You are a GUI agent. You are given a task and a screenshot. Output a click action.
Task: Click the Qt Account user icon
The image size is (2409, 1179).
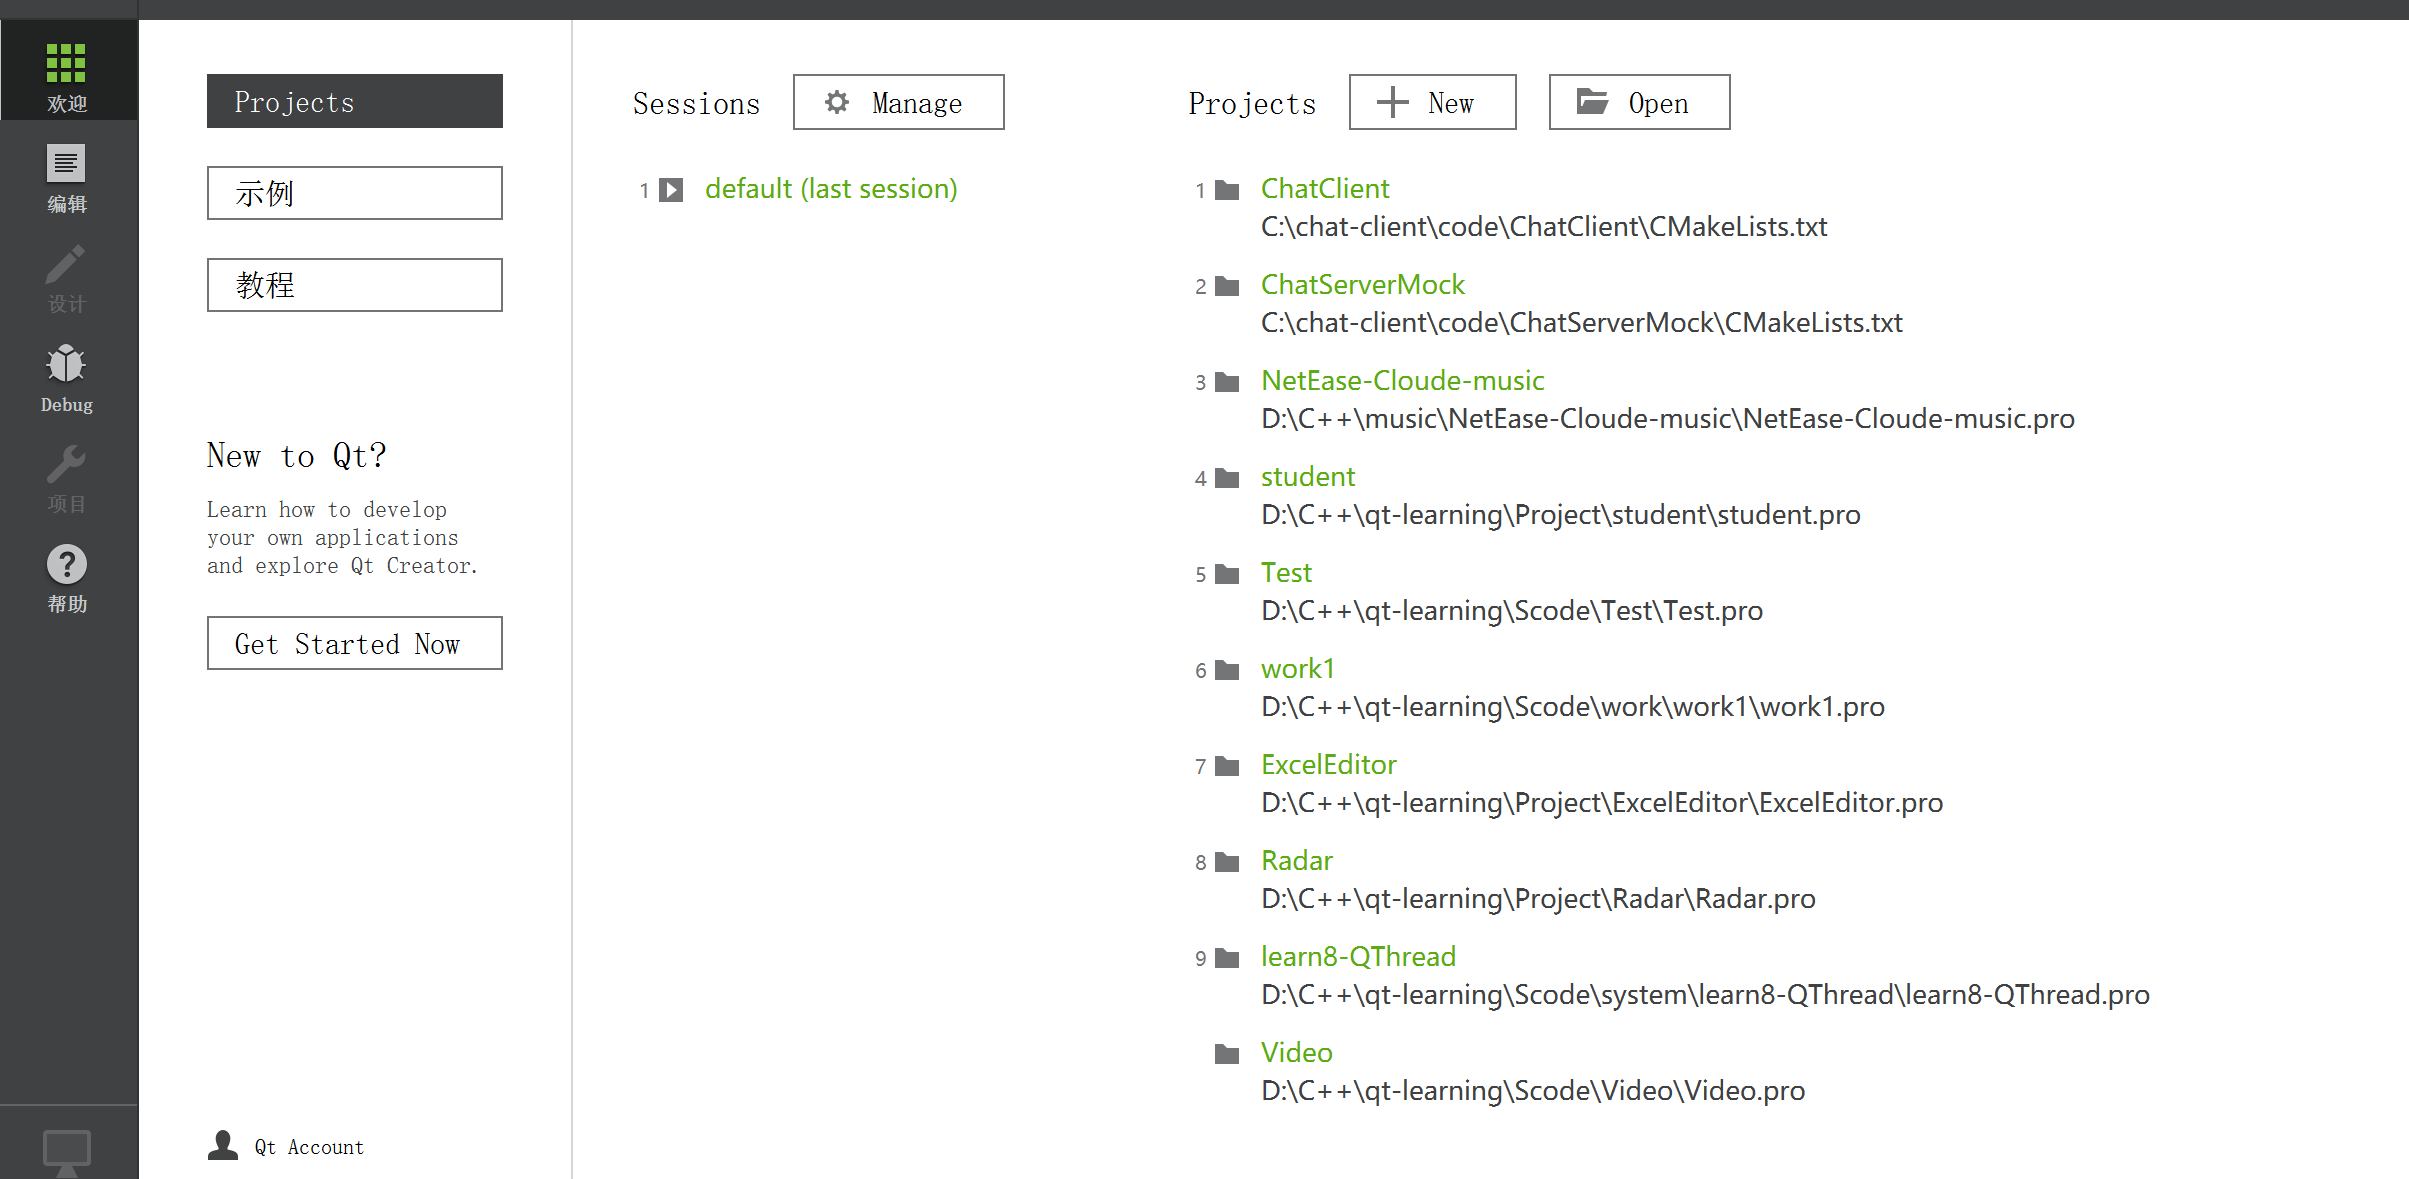(x=223, y=1146)
